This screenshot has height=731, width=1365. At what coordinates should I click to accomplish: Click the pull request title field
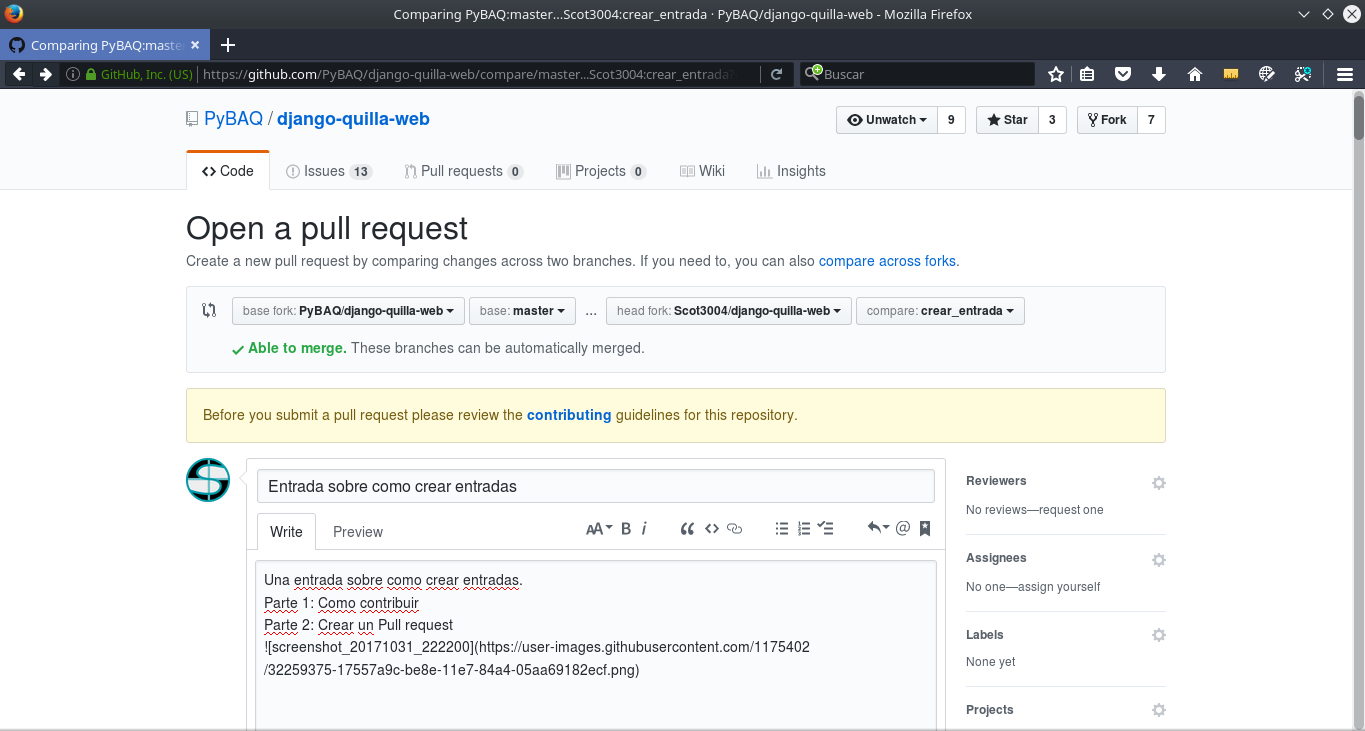click(x=596, y=486)
